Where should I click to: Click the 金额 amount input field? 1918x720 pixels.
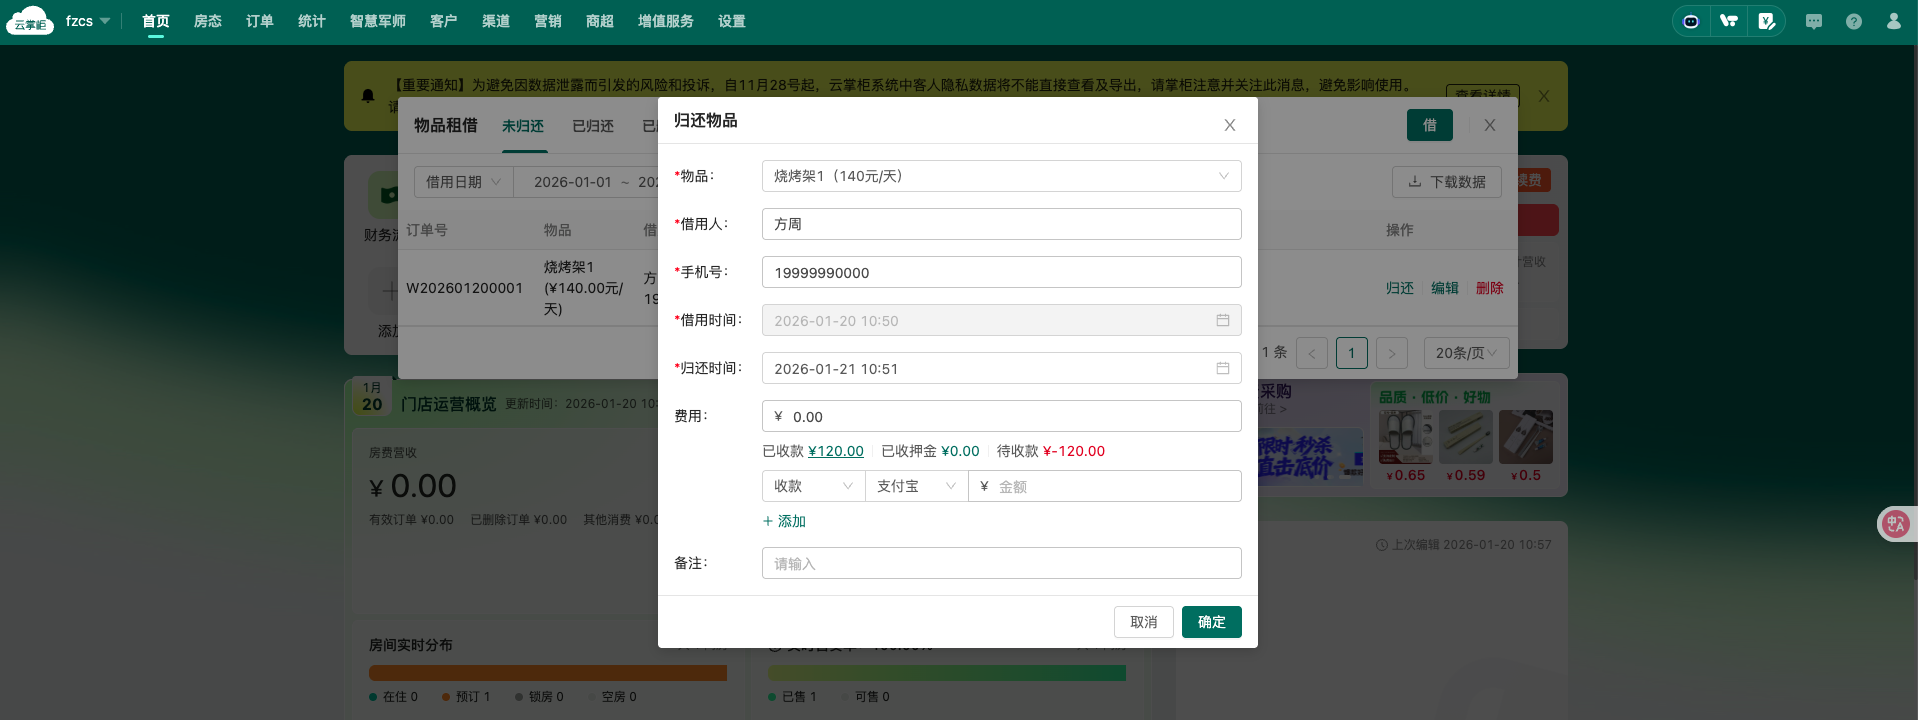pos(1105,486)
